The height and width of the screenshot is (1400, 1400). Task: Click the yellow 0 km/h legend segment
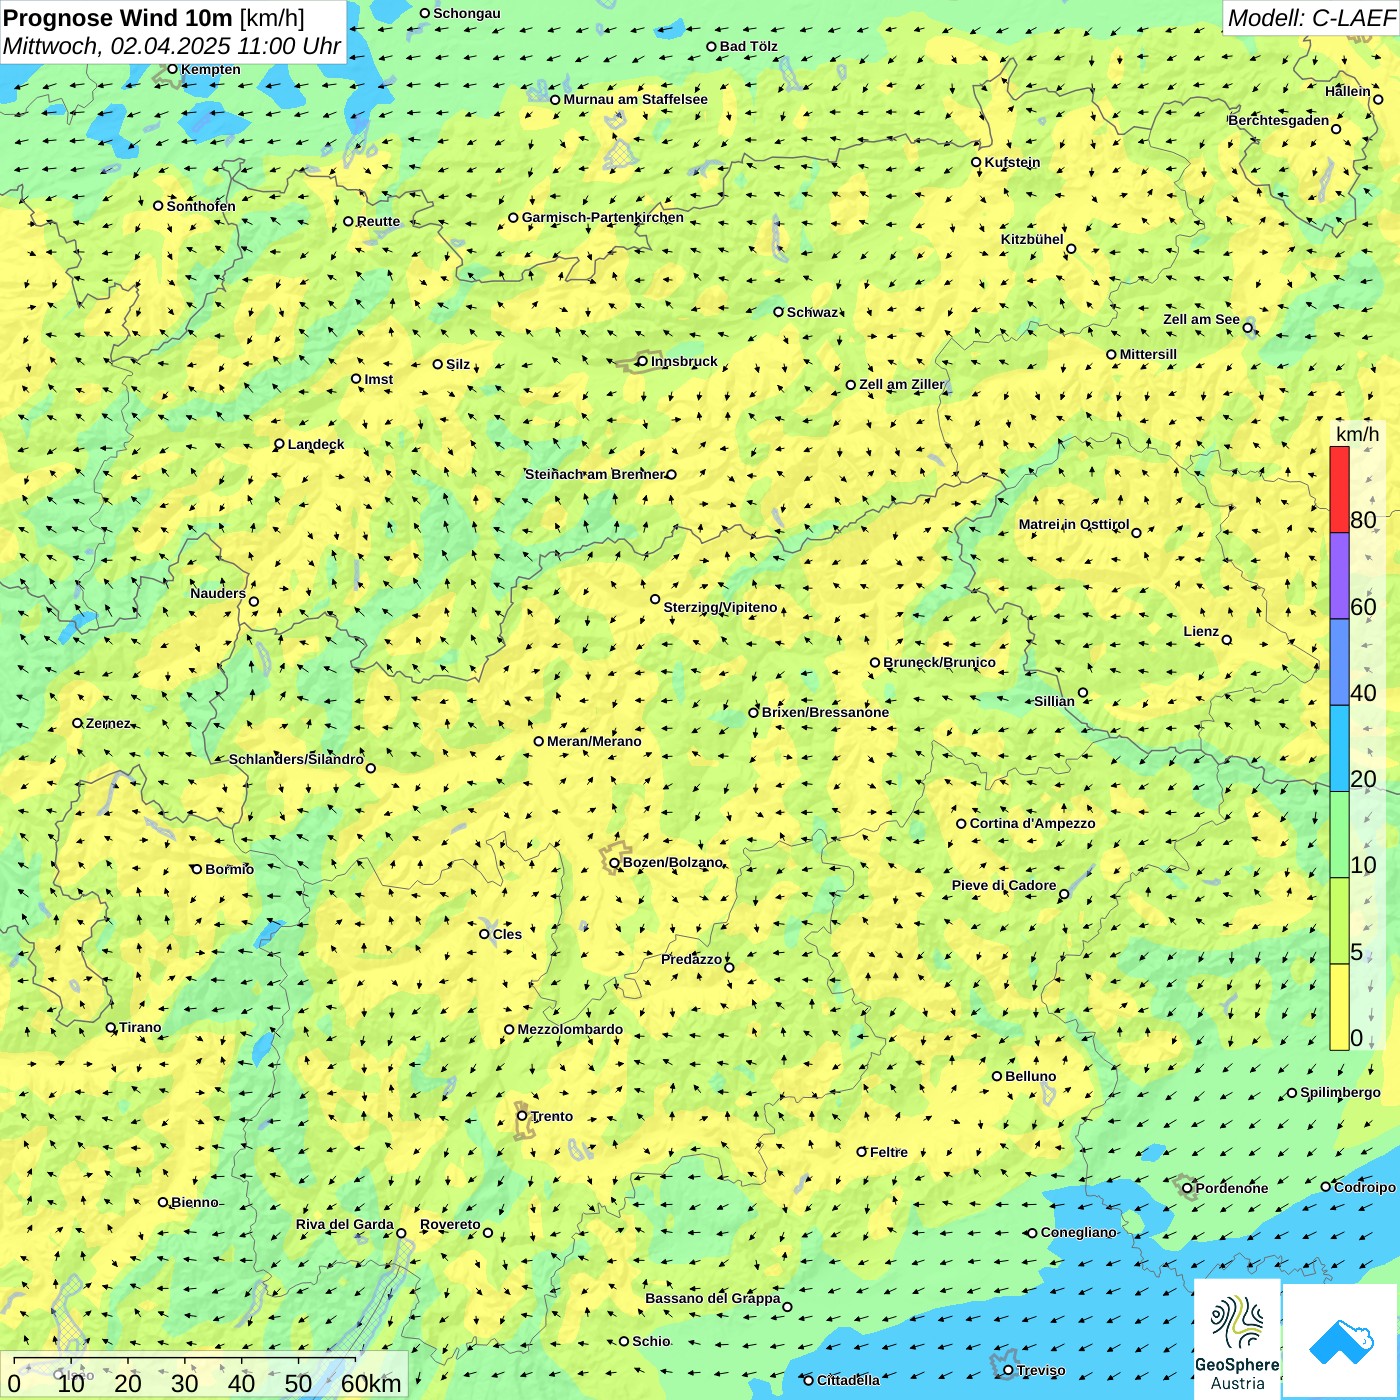(1339, 1007)
